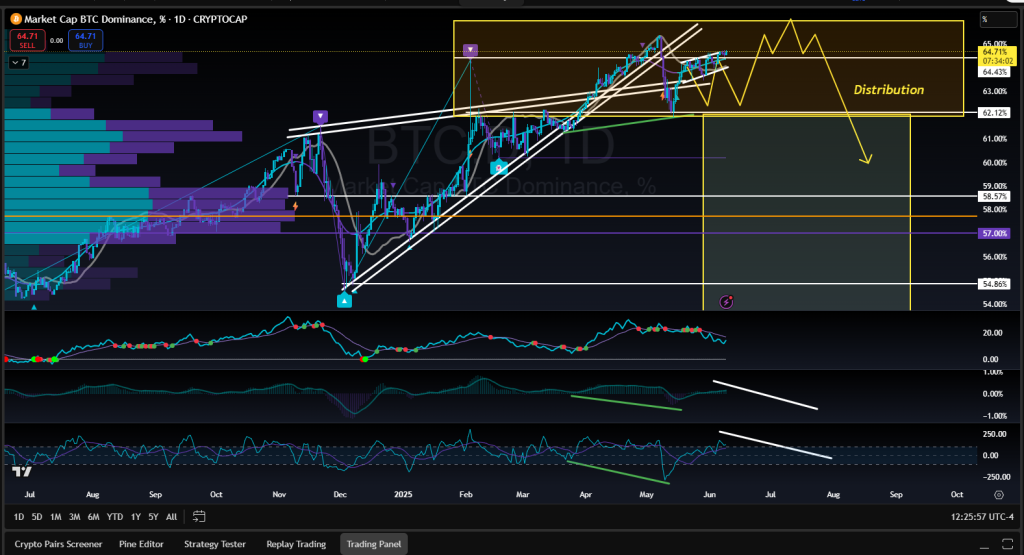
Task: Switch range to 1Y
Action: (135, 516)
